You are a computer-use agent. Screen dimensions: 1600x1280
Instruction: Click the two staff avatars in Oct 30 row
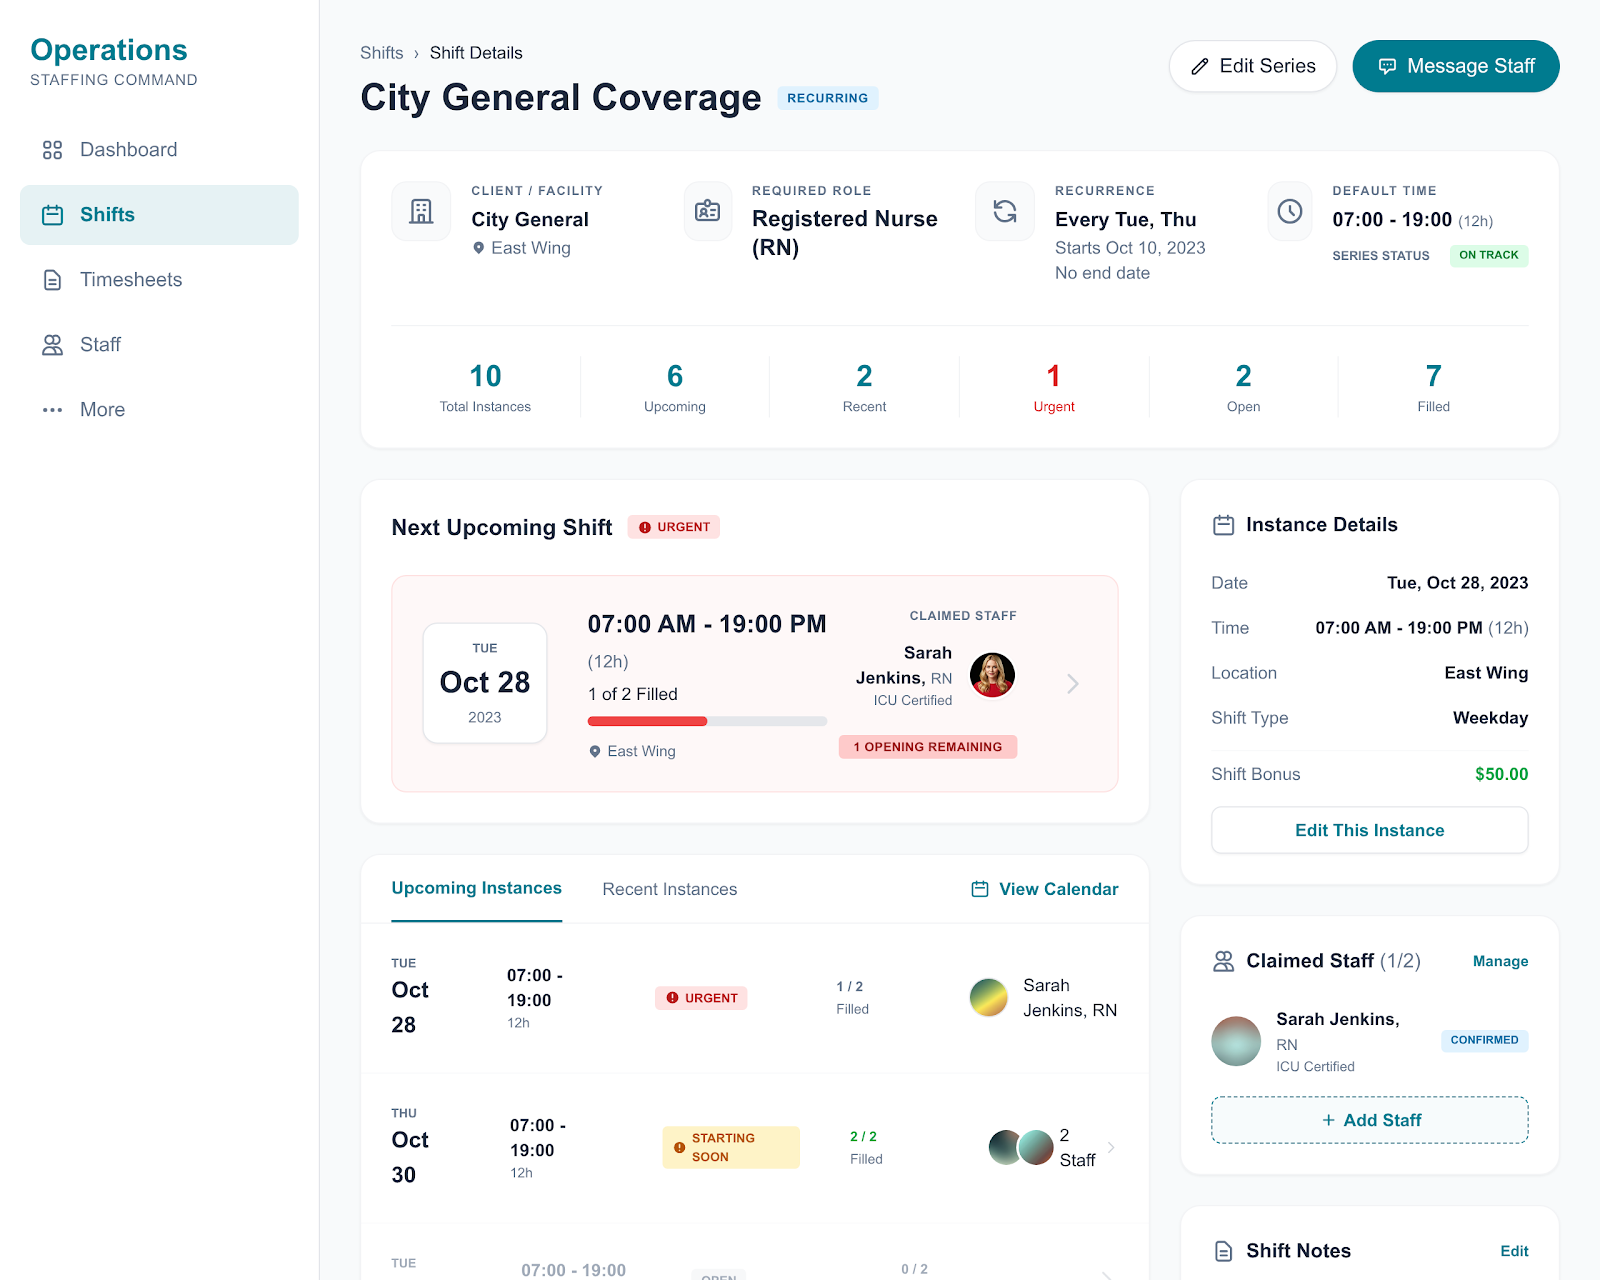(1021, 1147)
